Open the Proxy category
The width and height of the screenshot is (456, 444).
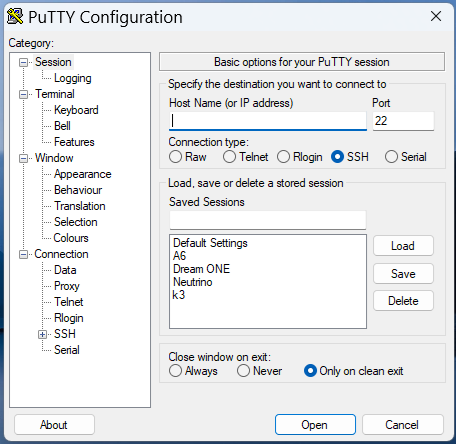pos(67,286)
